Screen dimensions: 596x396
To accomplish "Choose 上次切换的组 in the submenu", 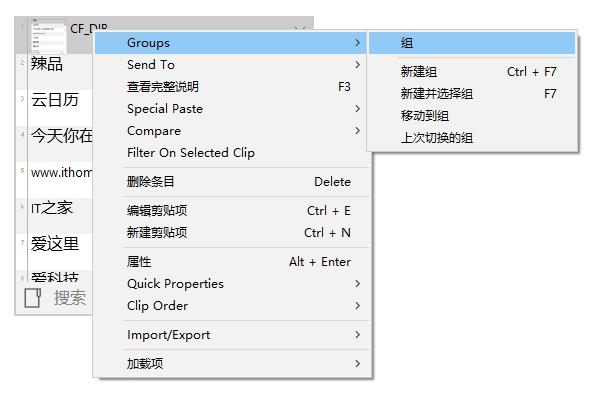I will (x=472, y=138).
